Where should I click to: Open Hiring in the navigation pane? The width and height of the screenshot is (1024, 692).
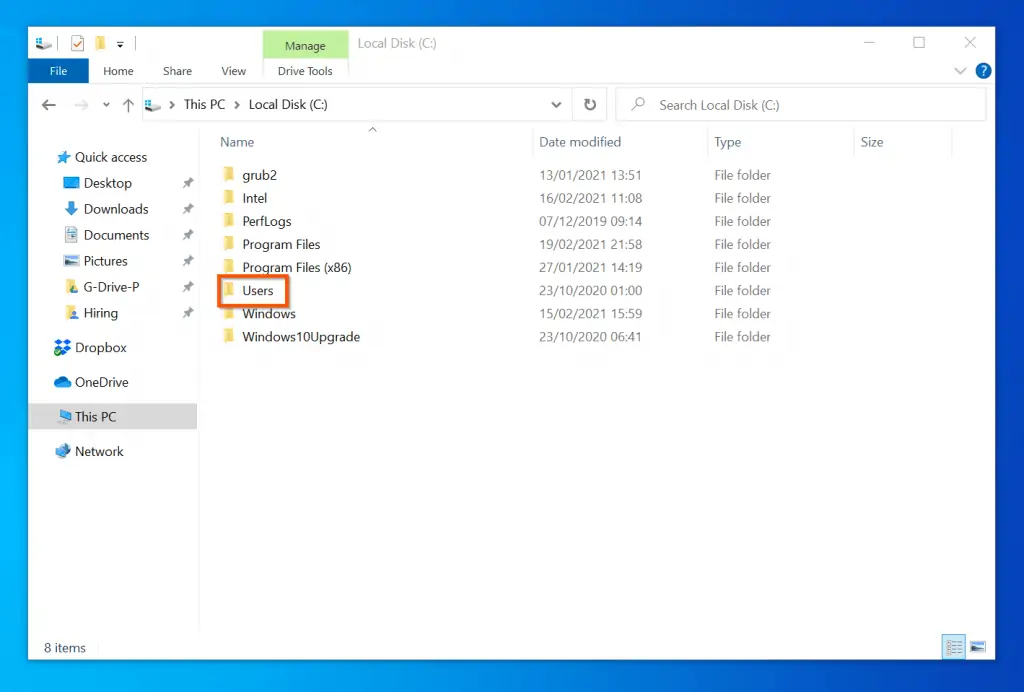tap(91, 313)
